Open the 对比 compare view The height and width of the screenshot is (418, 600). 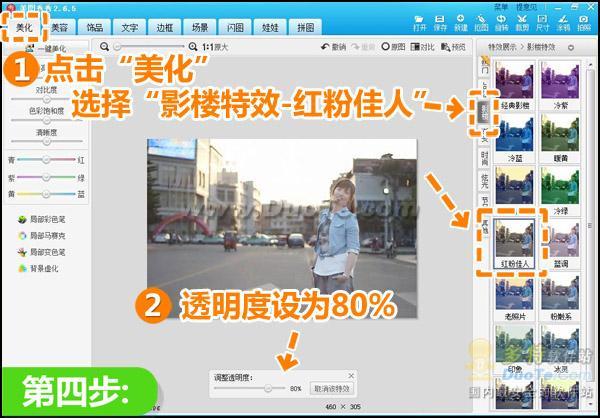pyautogui.click(x=422, y=47)
